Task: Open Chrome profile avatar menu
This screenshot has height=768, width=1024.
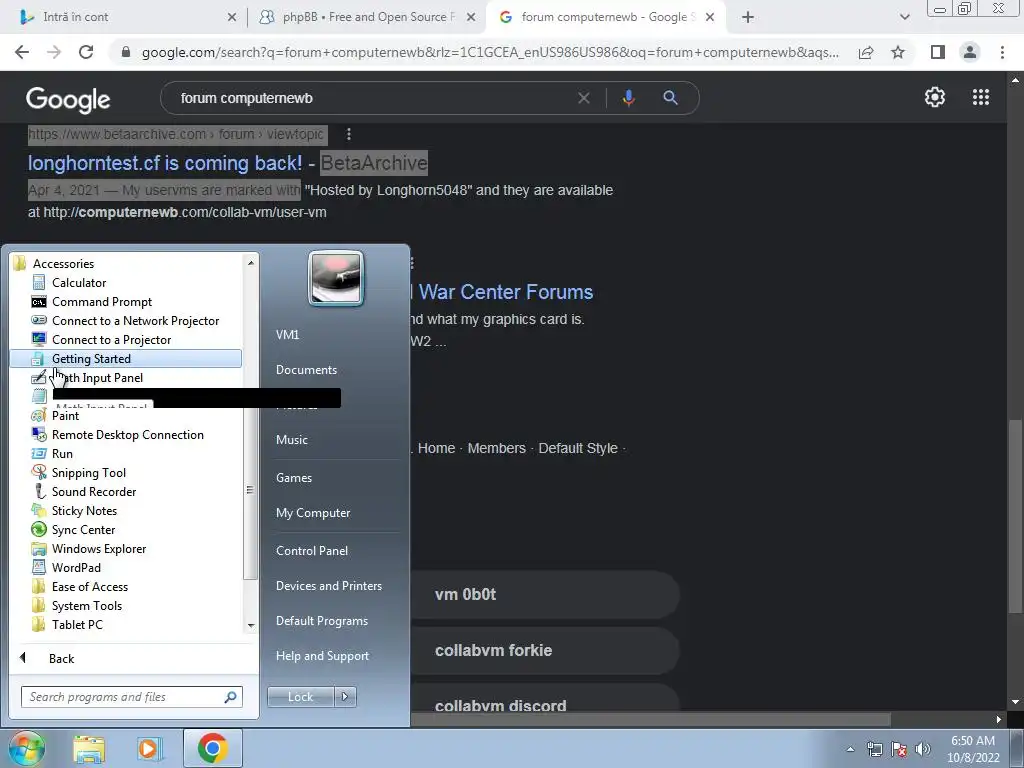Action: pos(970,52)
